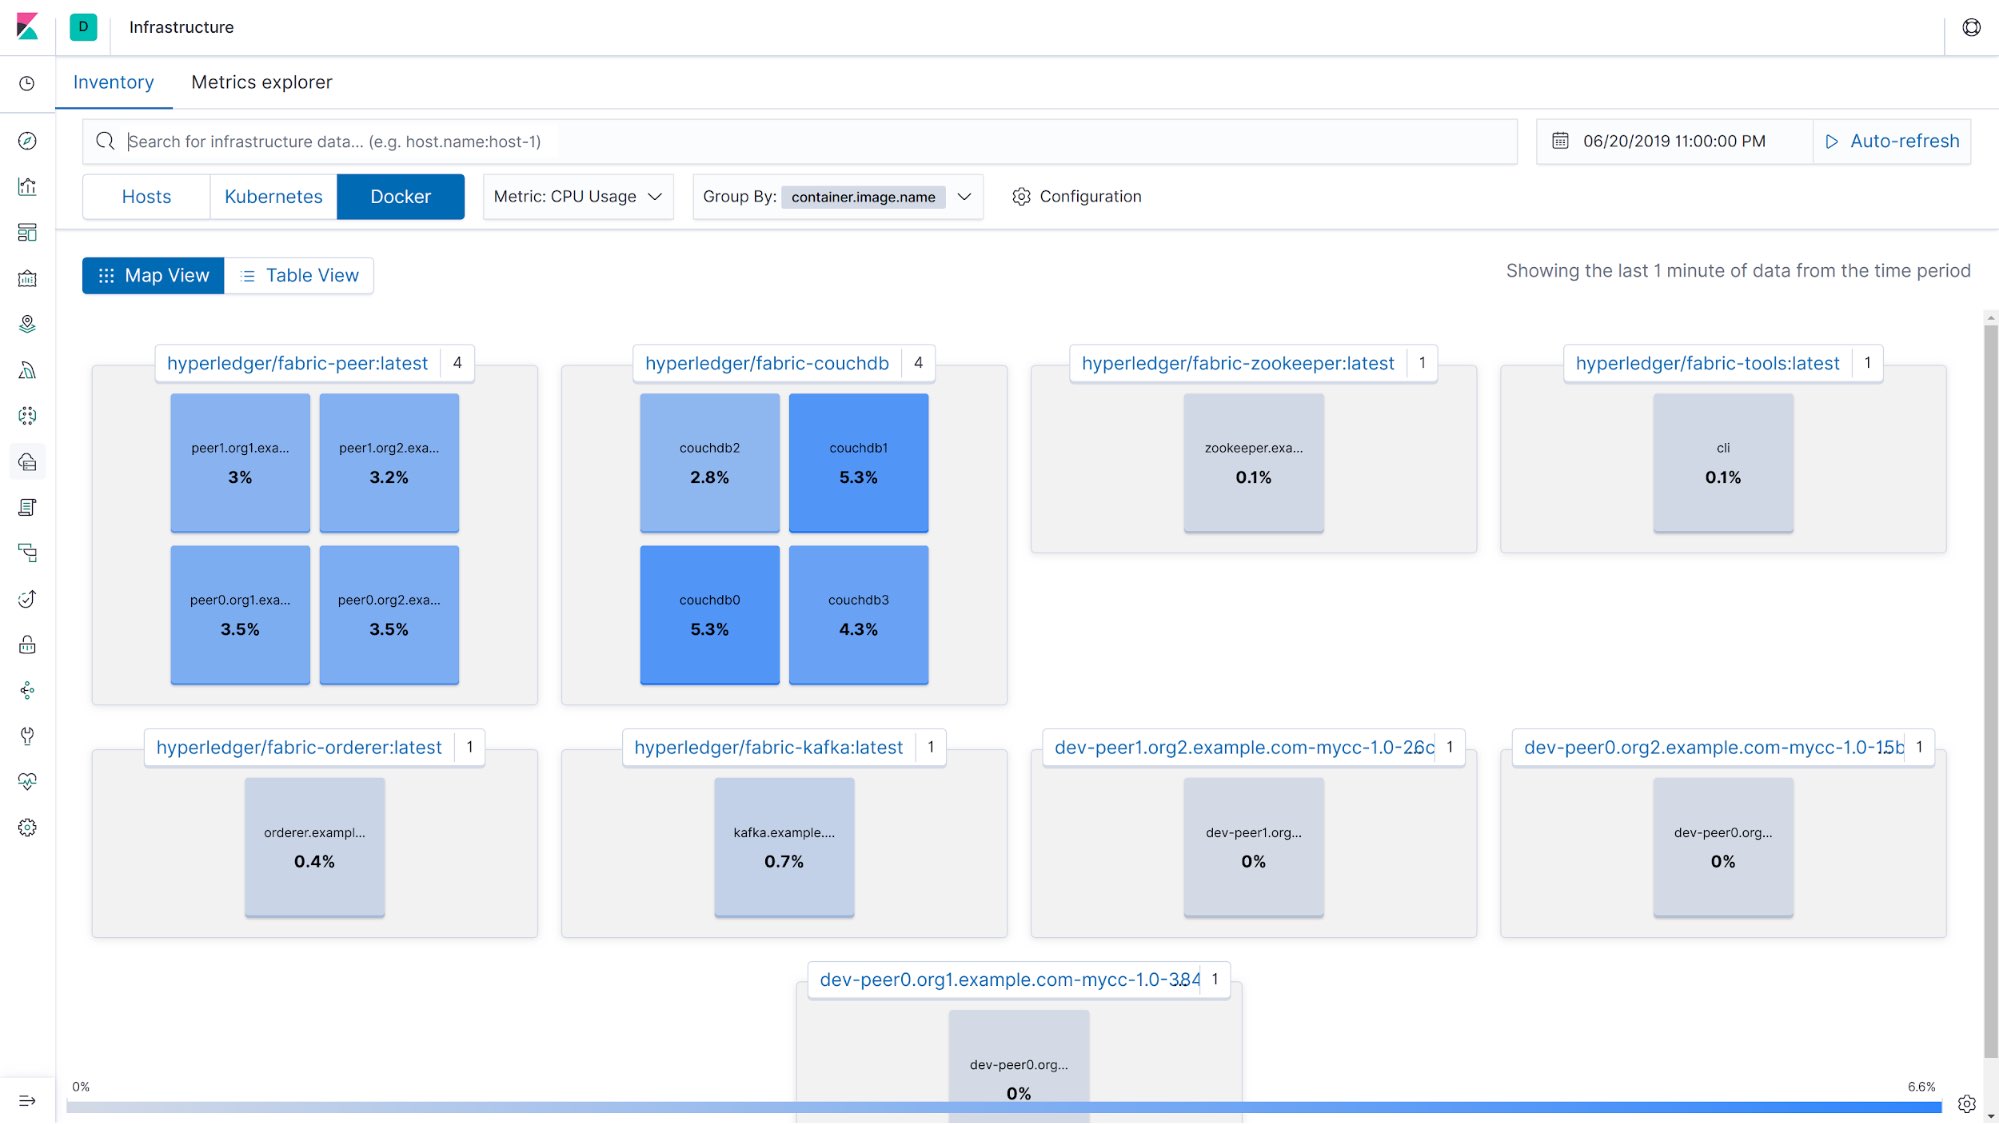Click the date field 06/20/2019 11:00:00 PM
Viewport: 1999px width, 1124px height.
1674,141
